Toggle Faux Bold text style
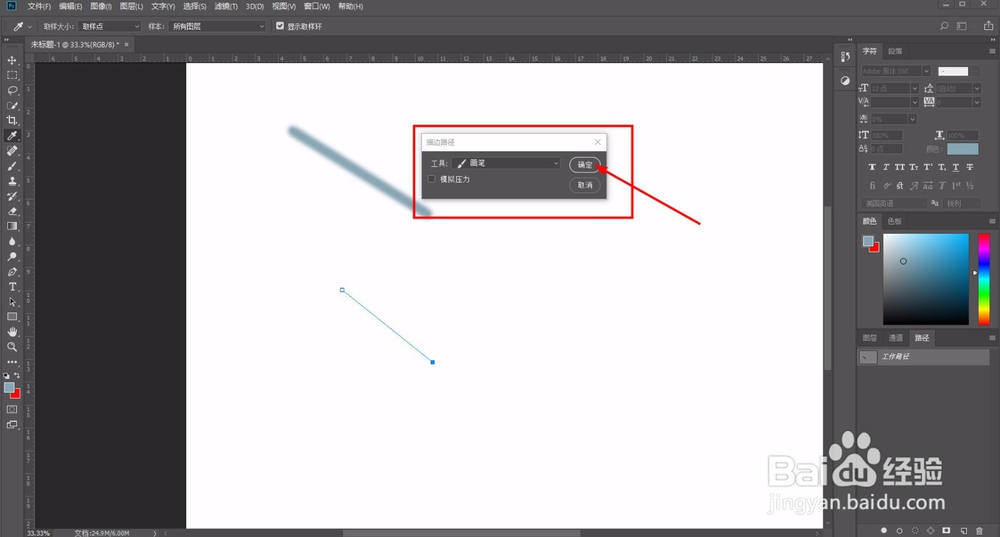Screen dimensions: 1000x537 tap(872, 167)
